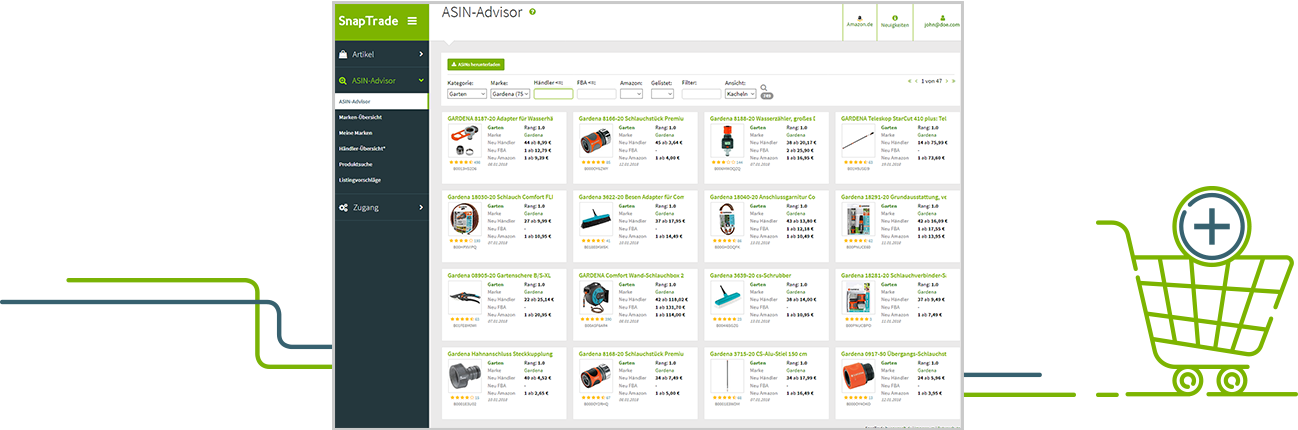Open help icon beside ASIN-Advisor title
This screenshot has width=1298, height=430.
coord(532,12)
